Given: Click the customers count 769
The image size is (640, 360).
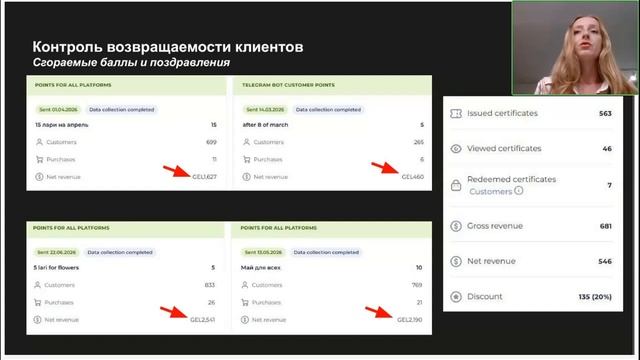Looking at the screenshot, I should (417, 285).
